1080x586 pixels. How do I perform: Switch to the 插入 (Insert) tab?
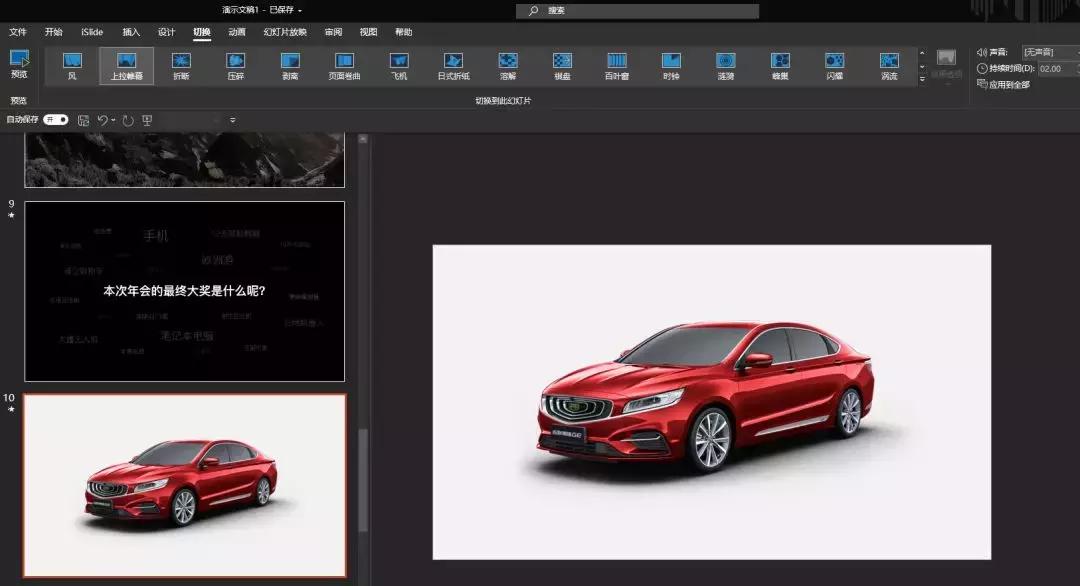pyautogui.click(x=131, y=32)
